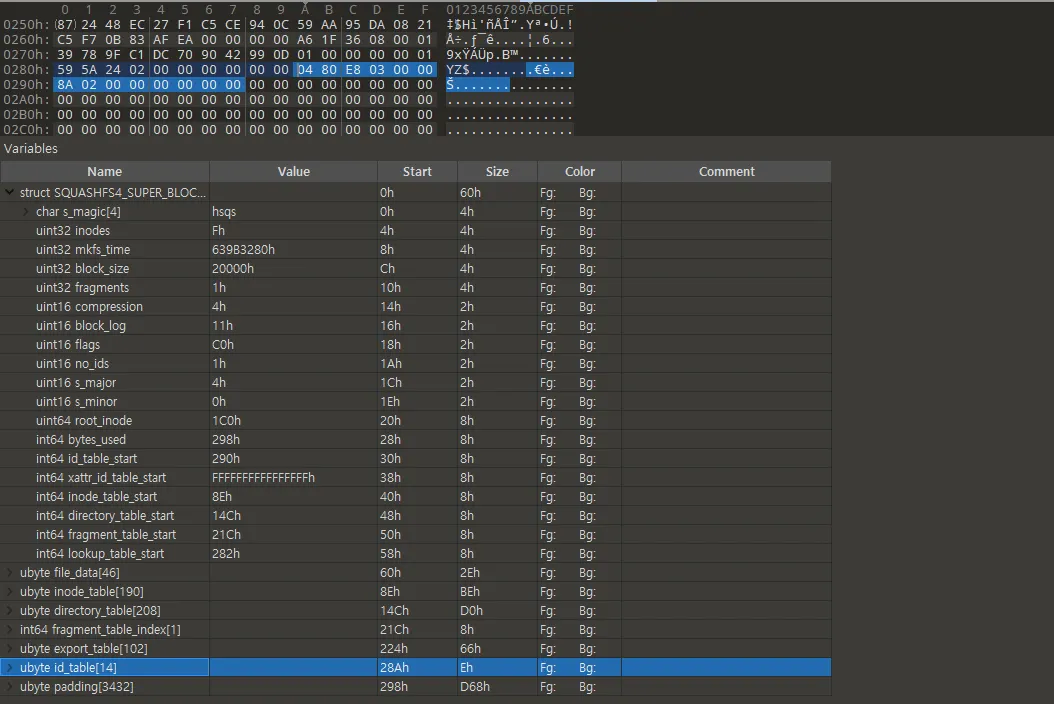Screen dimensions: 1054x704
Task: Select the uint16 compression variable row
Action: [x=89, y=307]
